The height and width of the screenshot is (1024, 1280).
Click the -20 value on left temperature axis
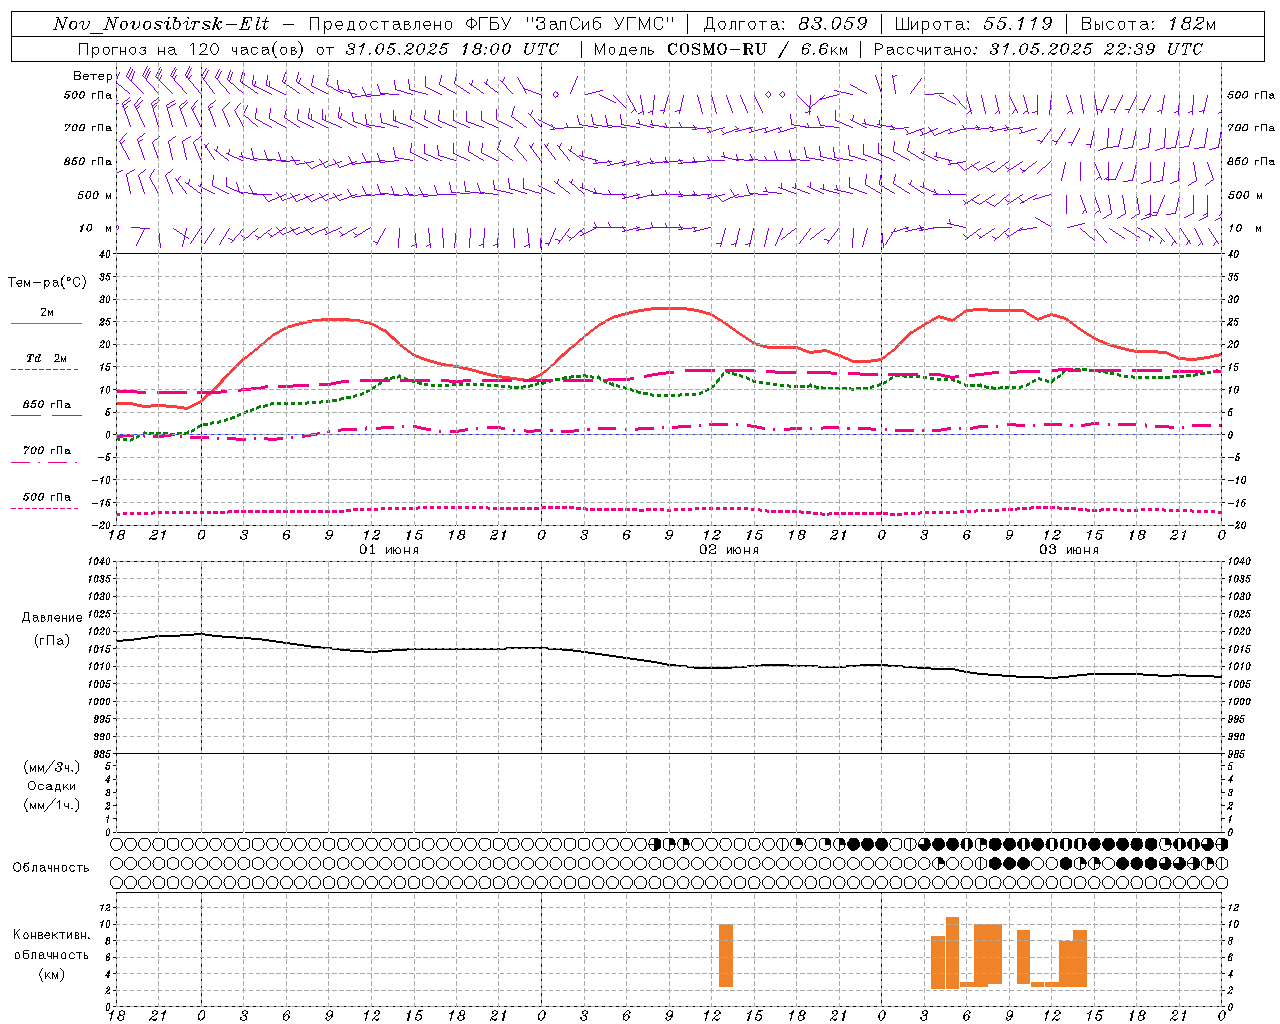(x=102, y=525)
